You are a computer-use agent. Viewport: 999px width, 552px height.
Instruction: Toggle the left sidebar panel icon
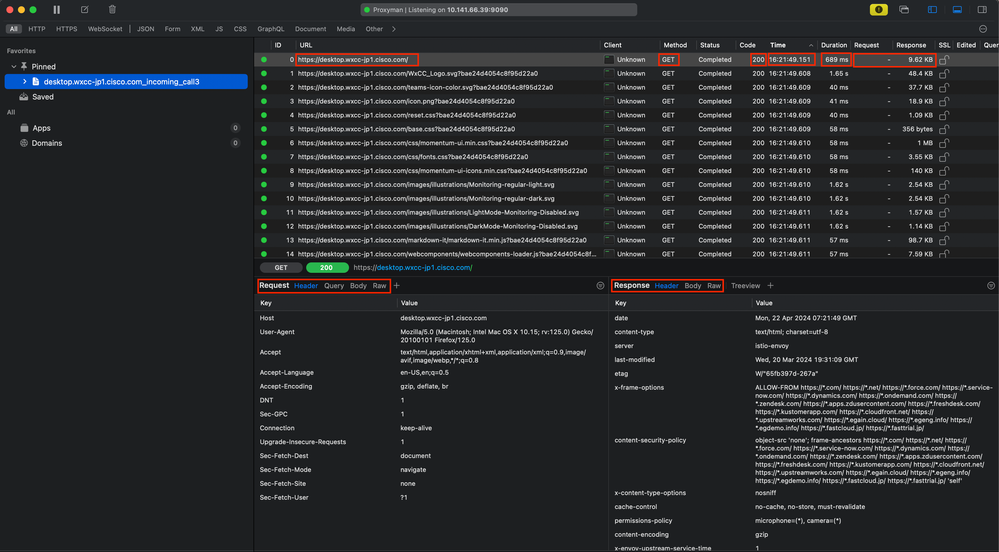click(932, 10)
